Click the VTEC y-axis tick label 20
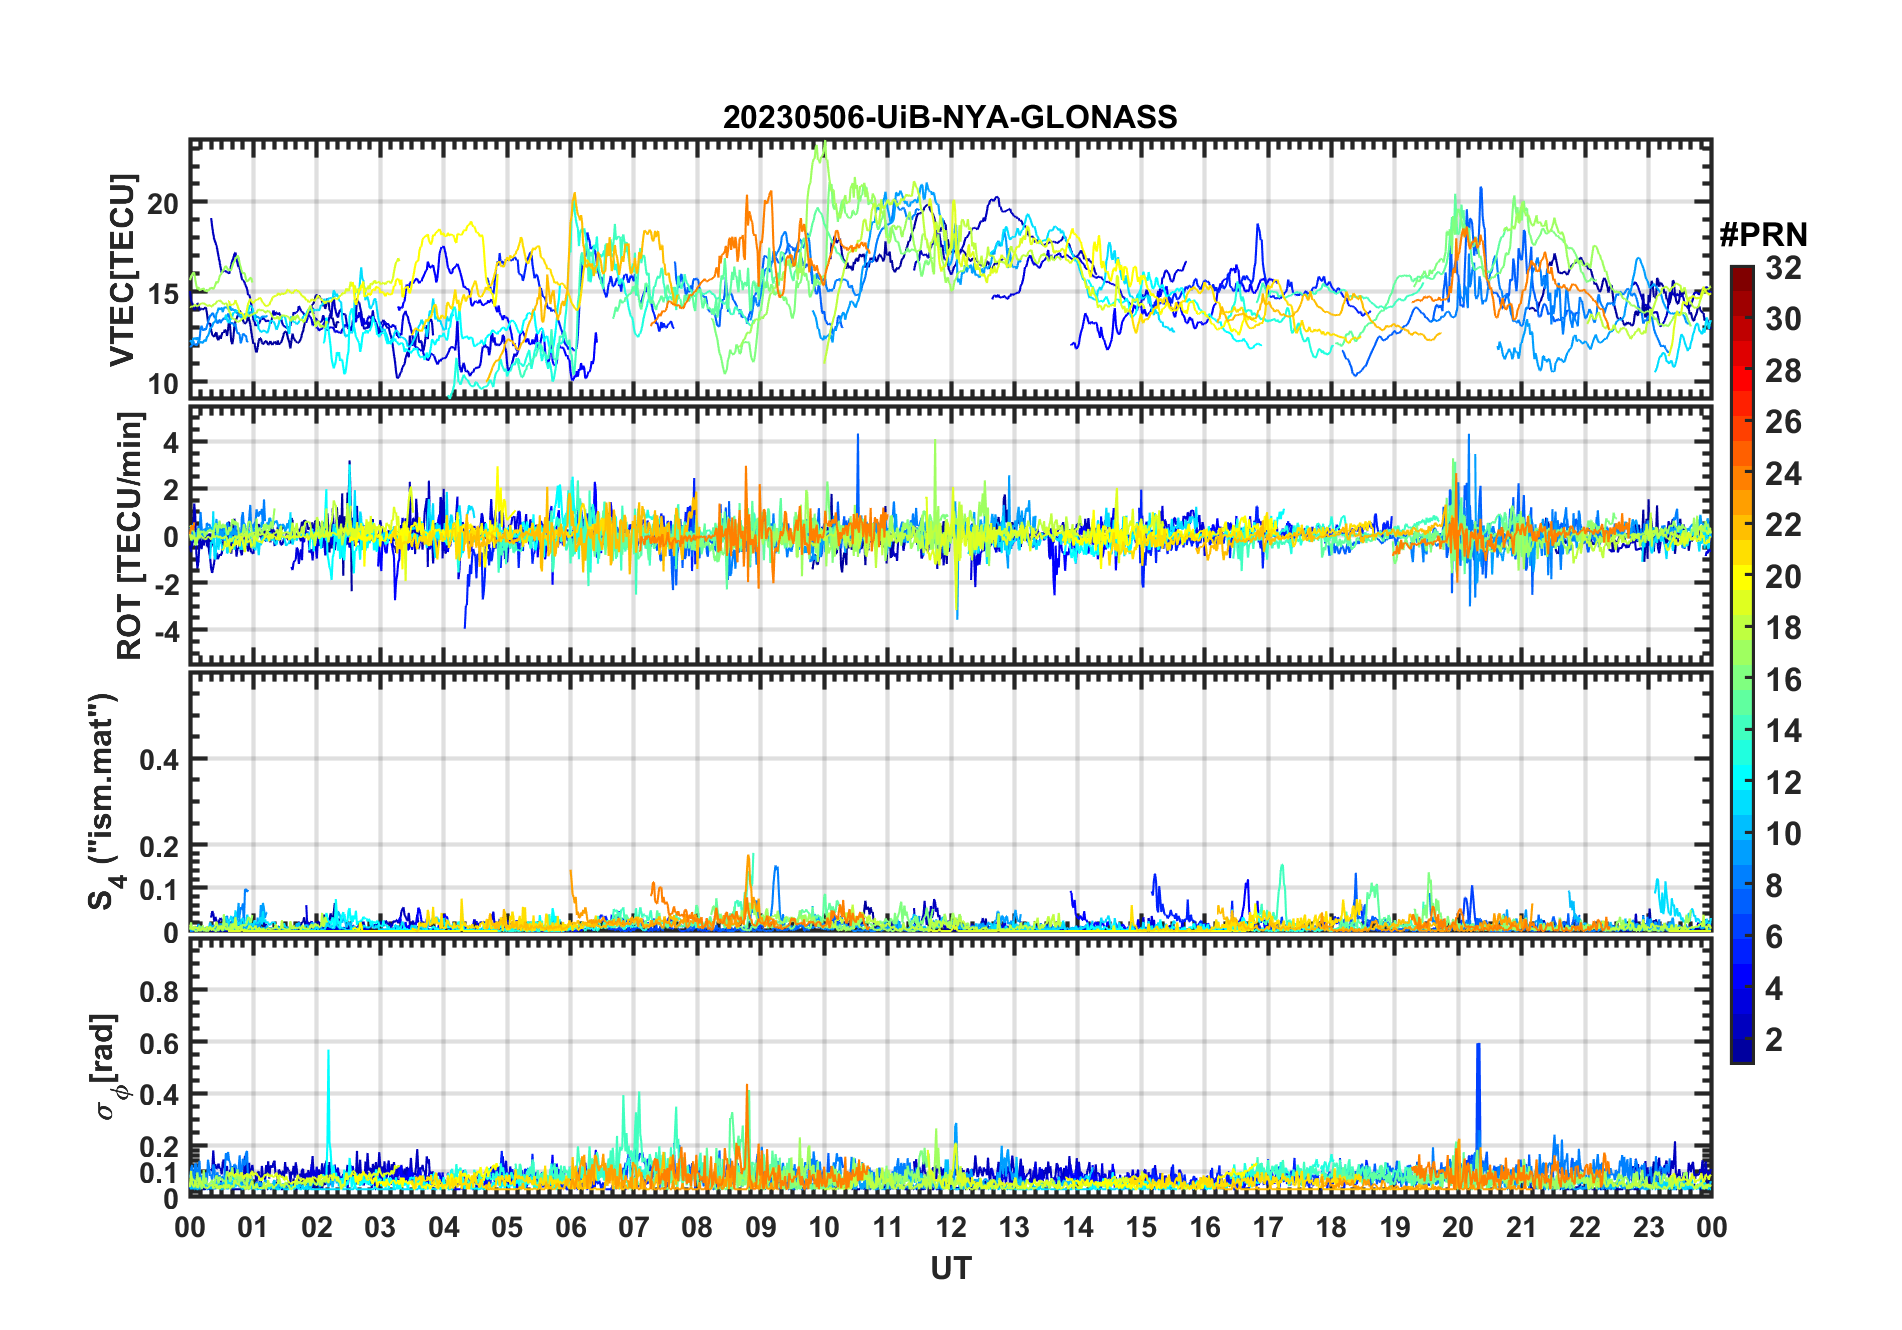 pyautogui.click(x=163, y=203)
